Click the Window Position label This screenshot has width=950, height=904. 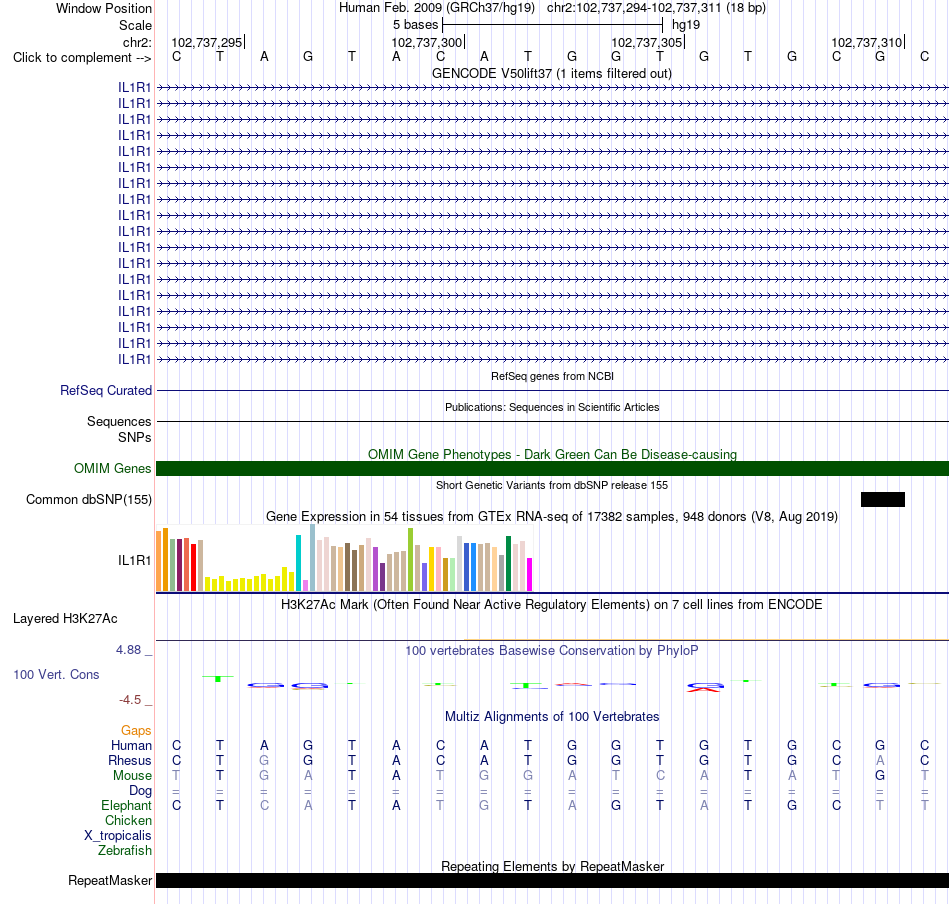point(104,8)
